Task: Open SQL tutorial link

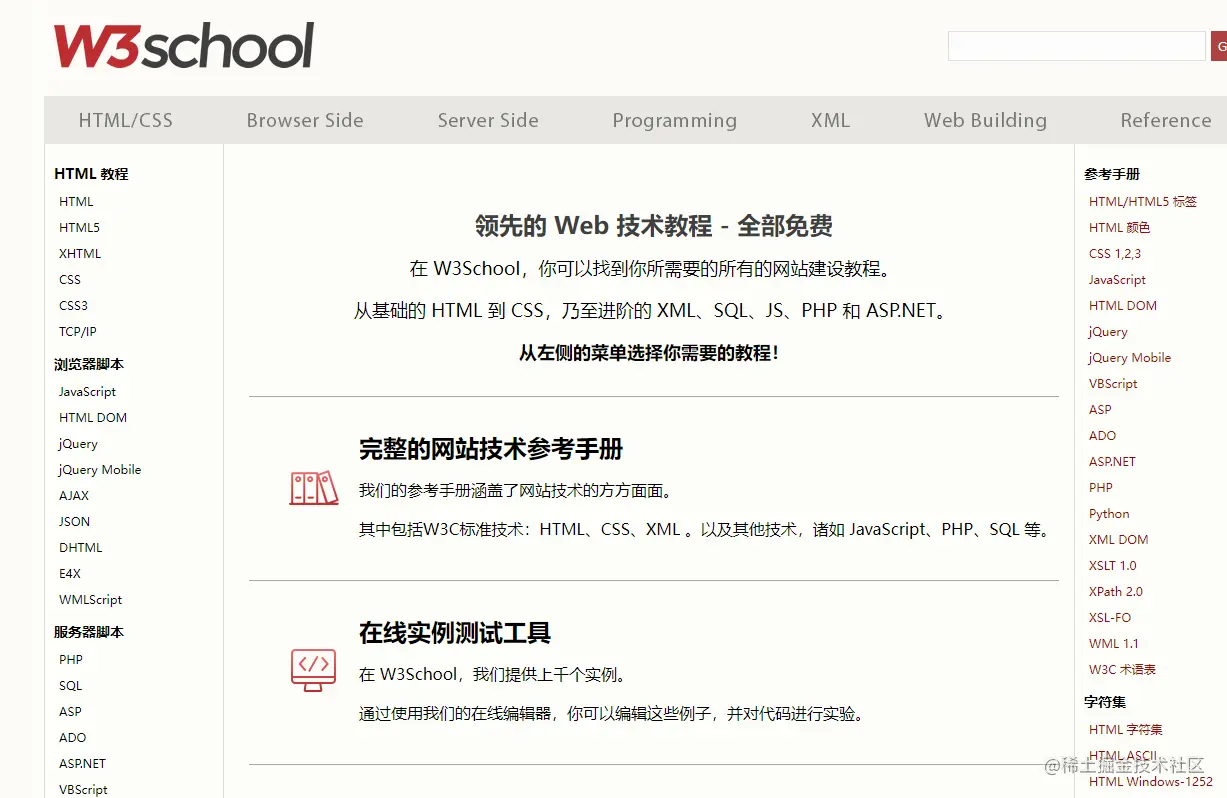Action: point(71,685)
